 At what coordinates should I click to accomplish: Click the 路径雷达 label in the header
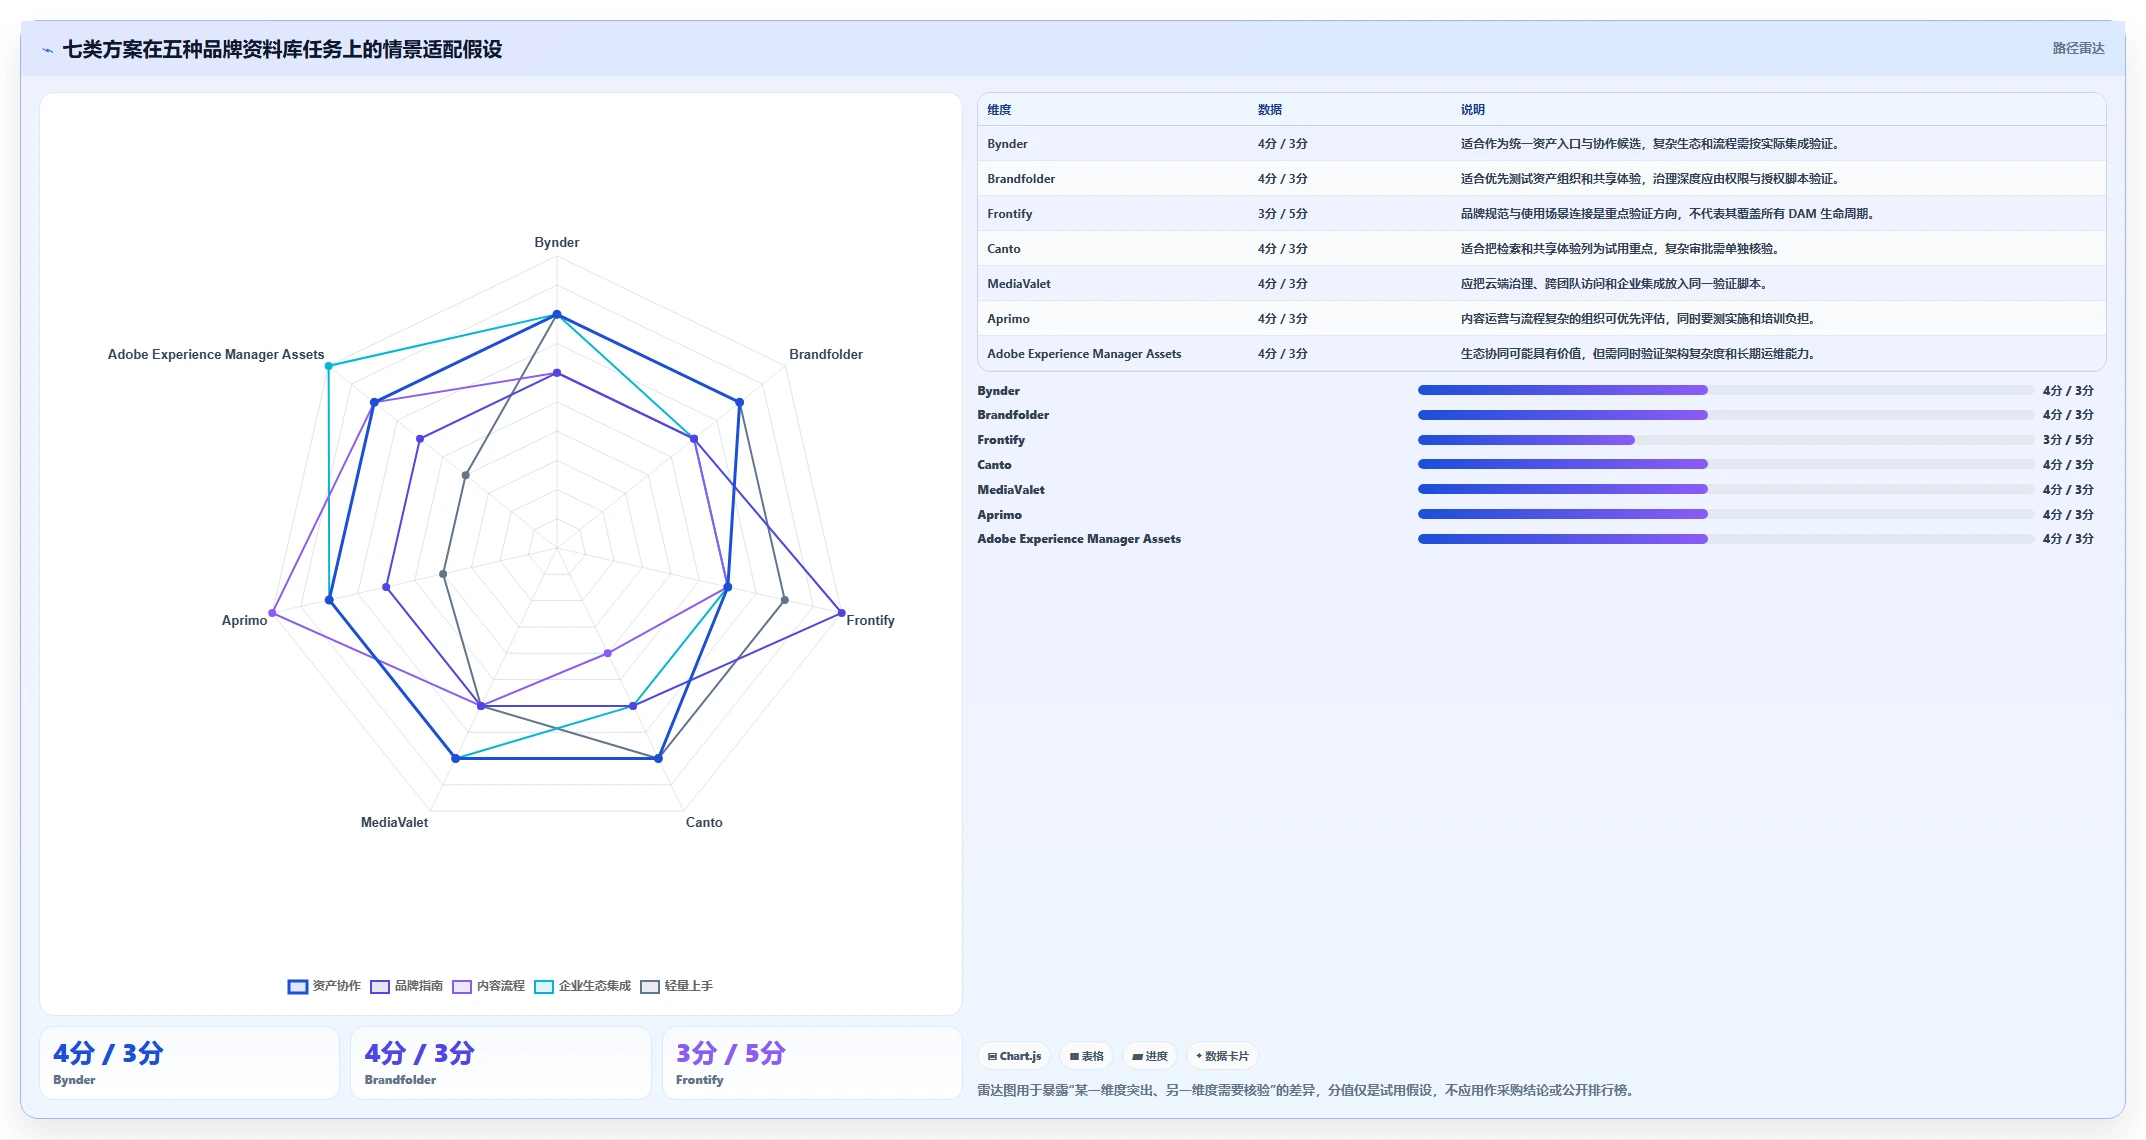(2078, 48)
